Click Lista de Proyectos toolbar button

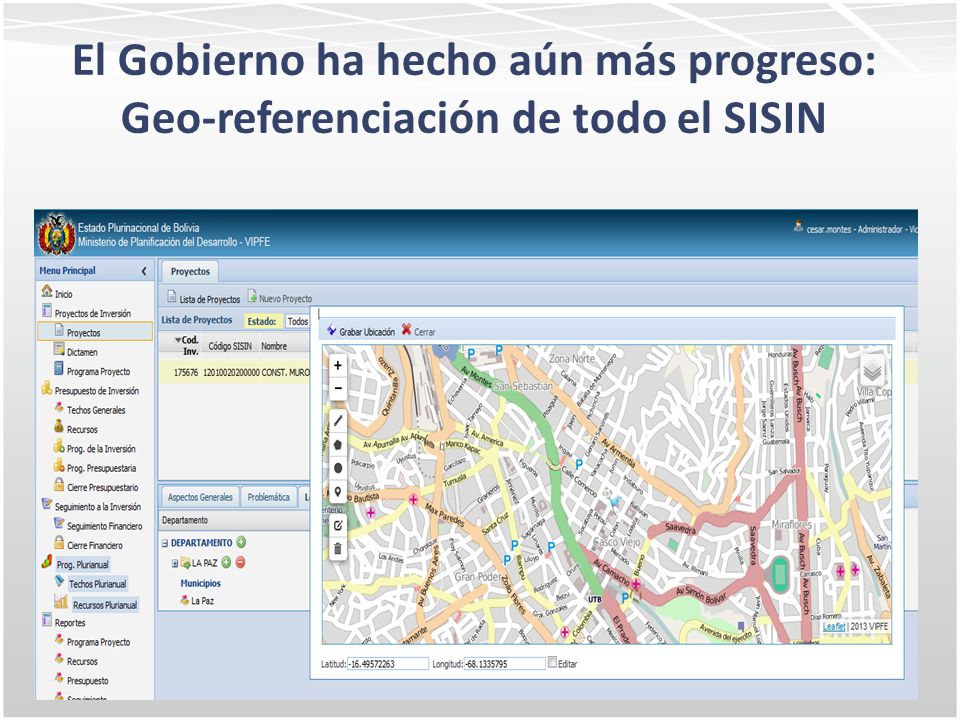[204, 298]
